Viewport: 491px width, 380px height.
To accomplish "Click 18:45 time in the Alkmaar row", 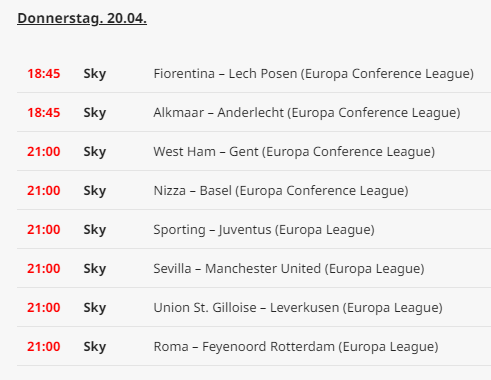I will (x=44, y=113).
